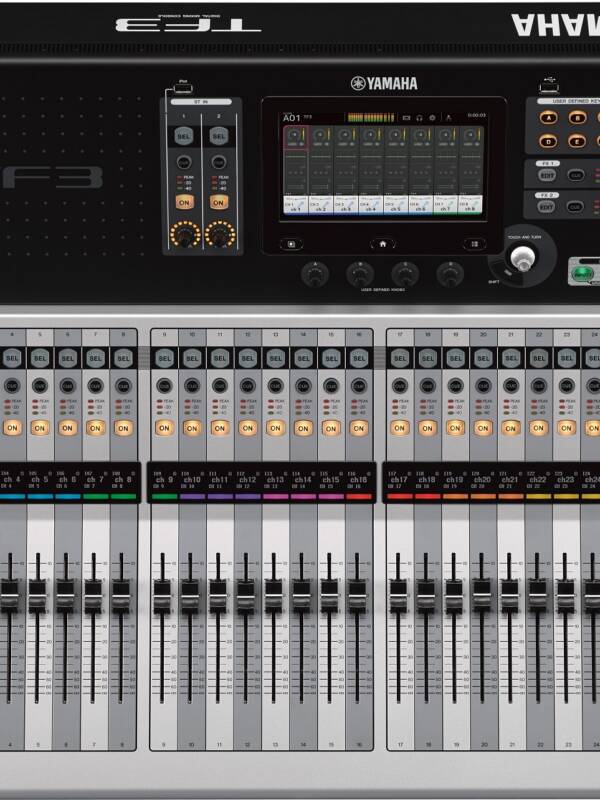Click the fourth user defined knob
The image size is (600, 800).
pos(450,275)
